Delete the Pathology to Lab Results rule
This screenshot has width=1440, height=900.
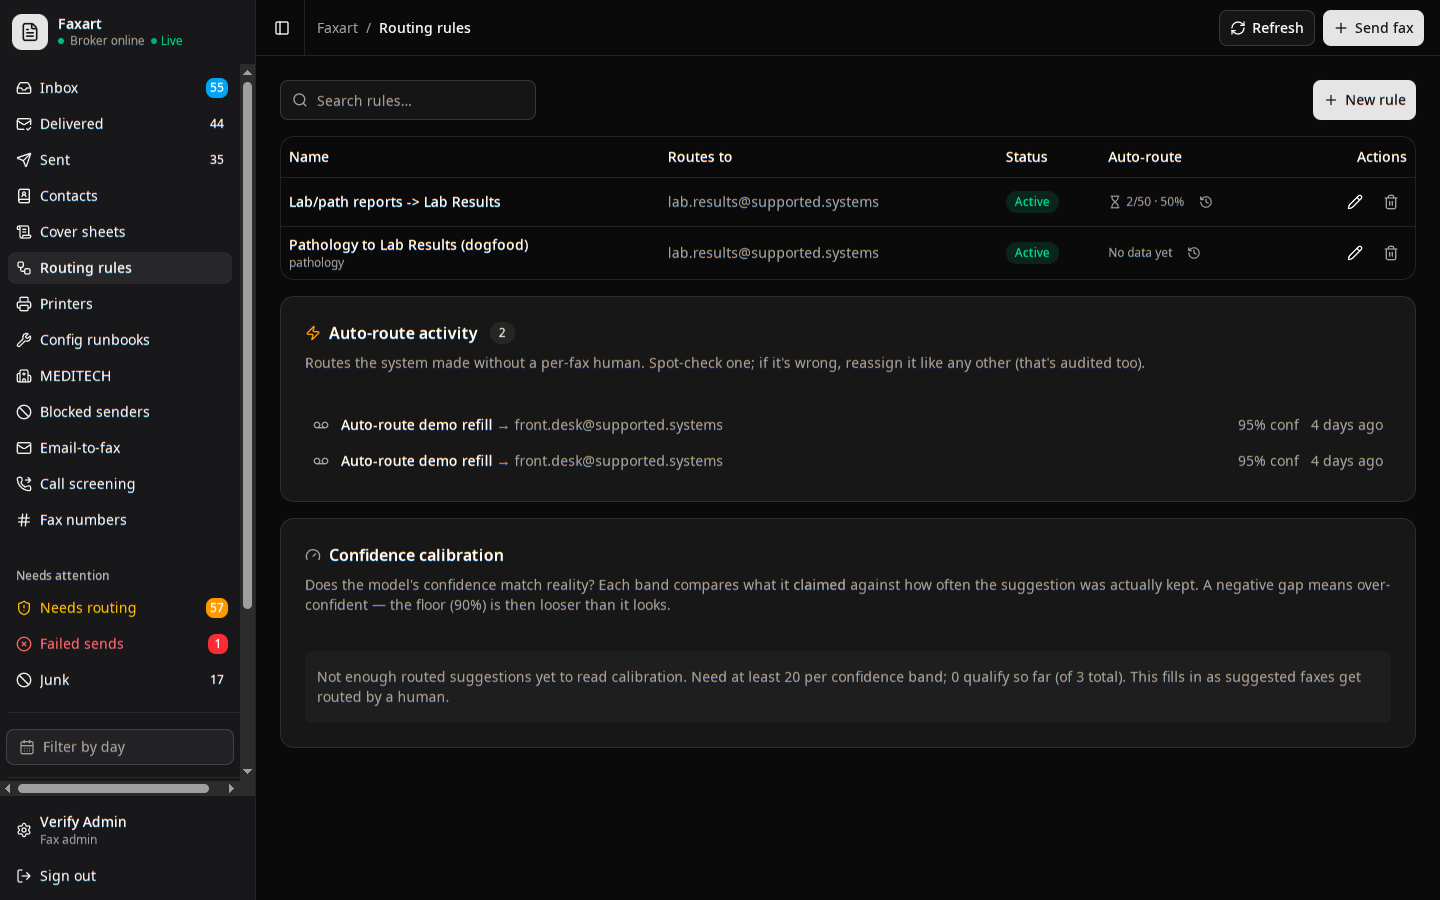point(1391,253)
